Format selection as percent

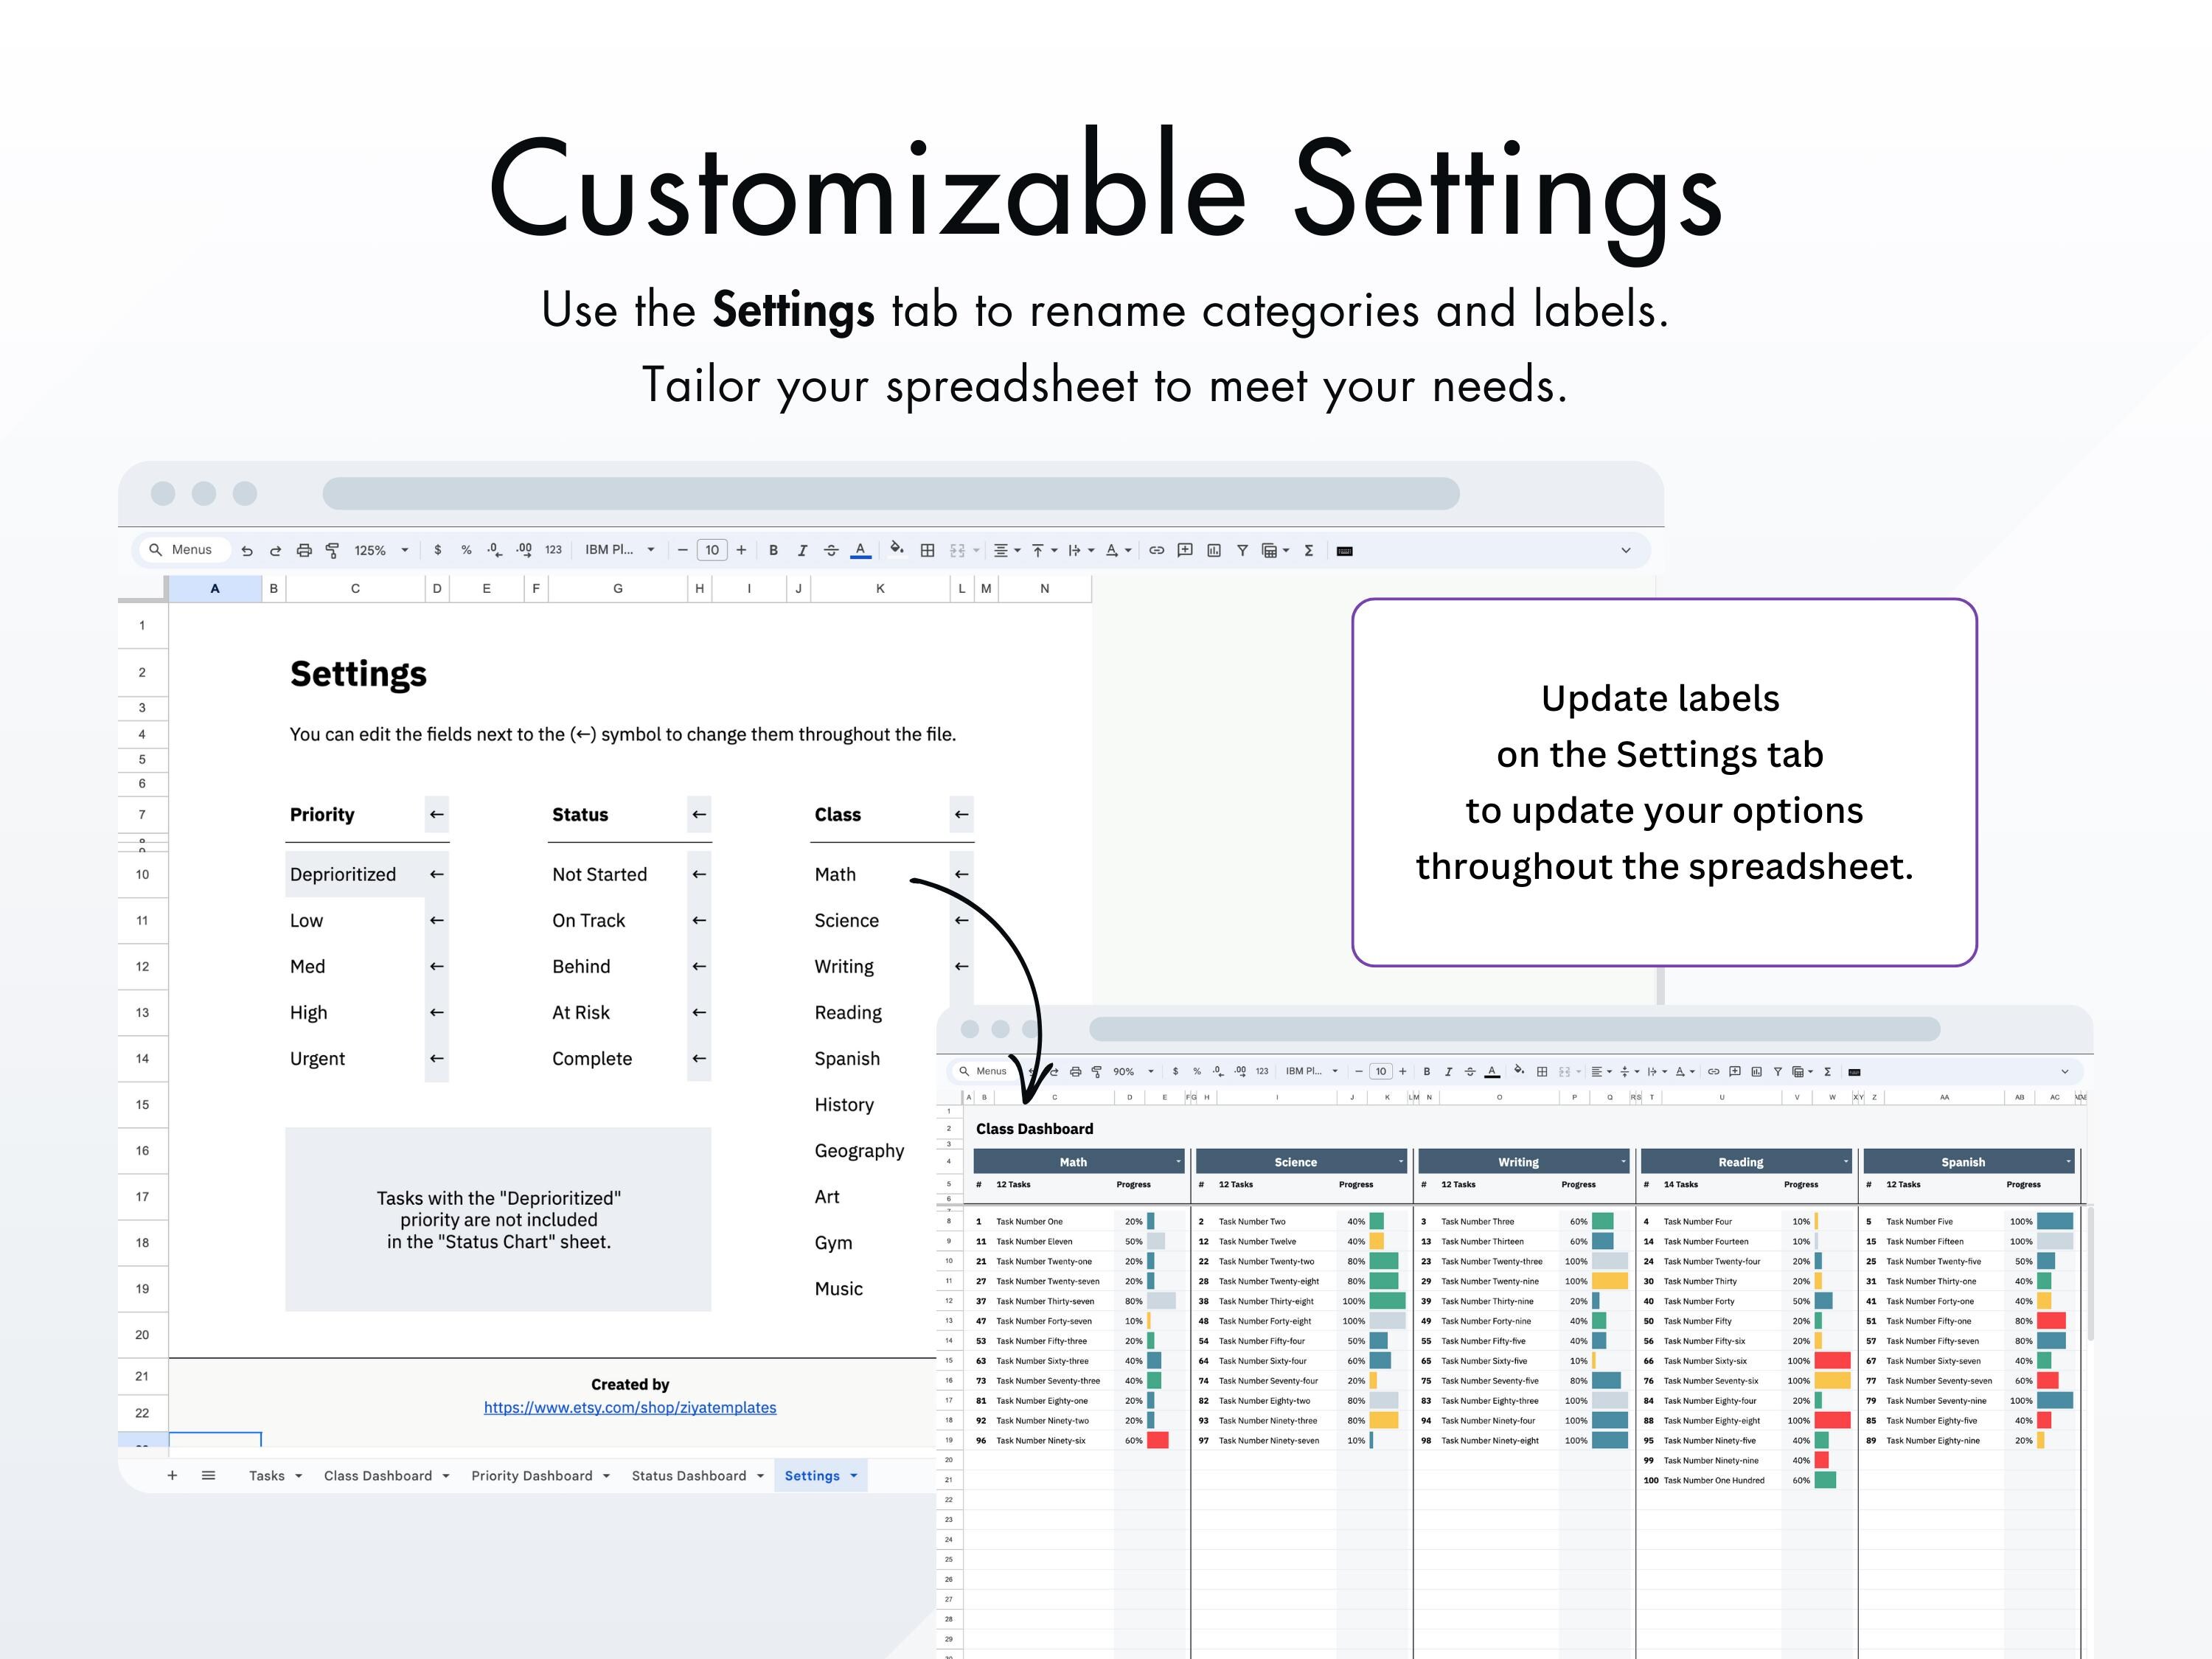[x=465, y=550]
